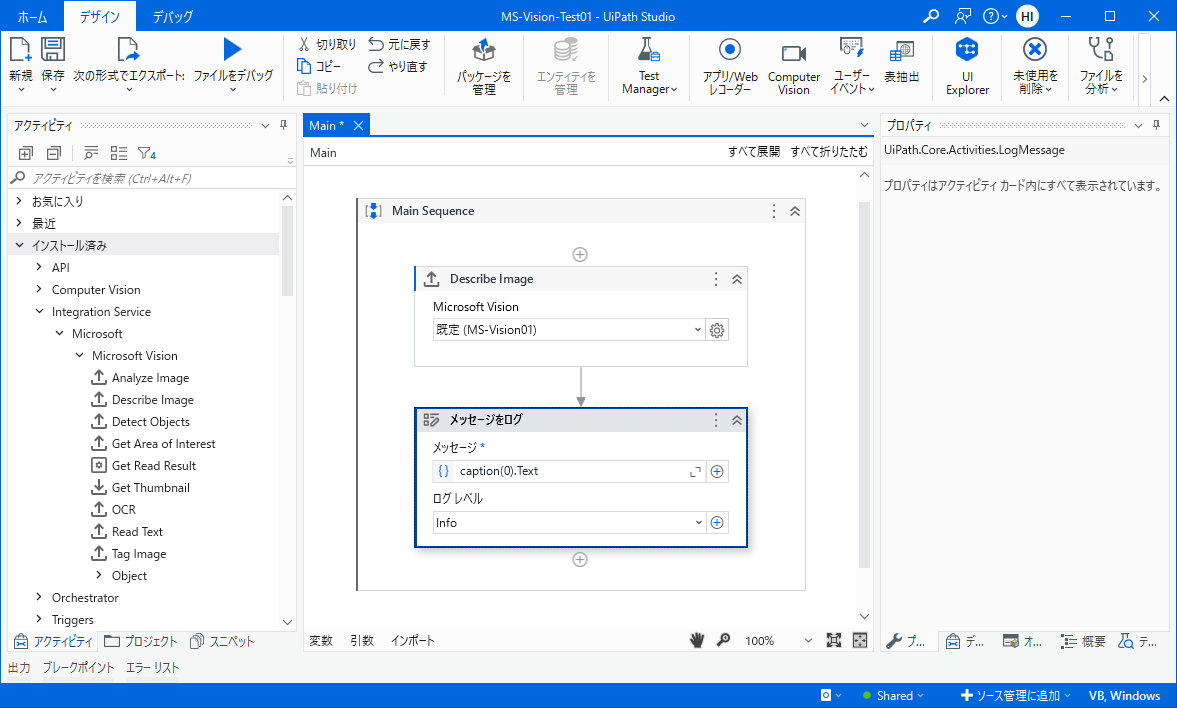
Task: Click ソース管理に追加 in status bar
Action: pyautogui.click(x=1015, y=695)
